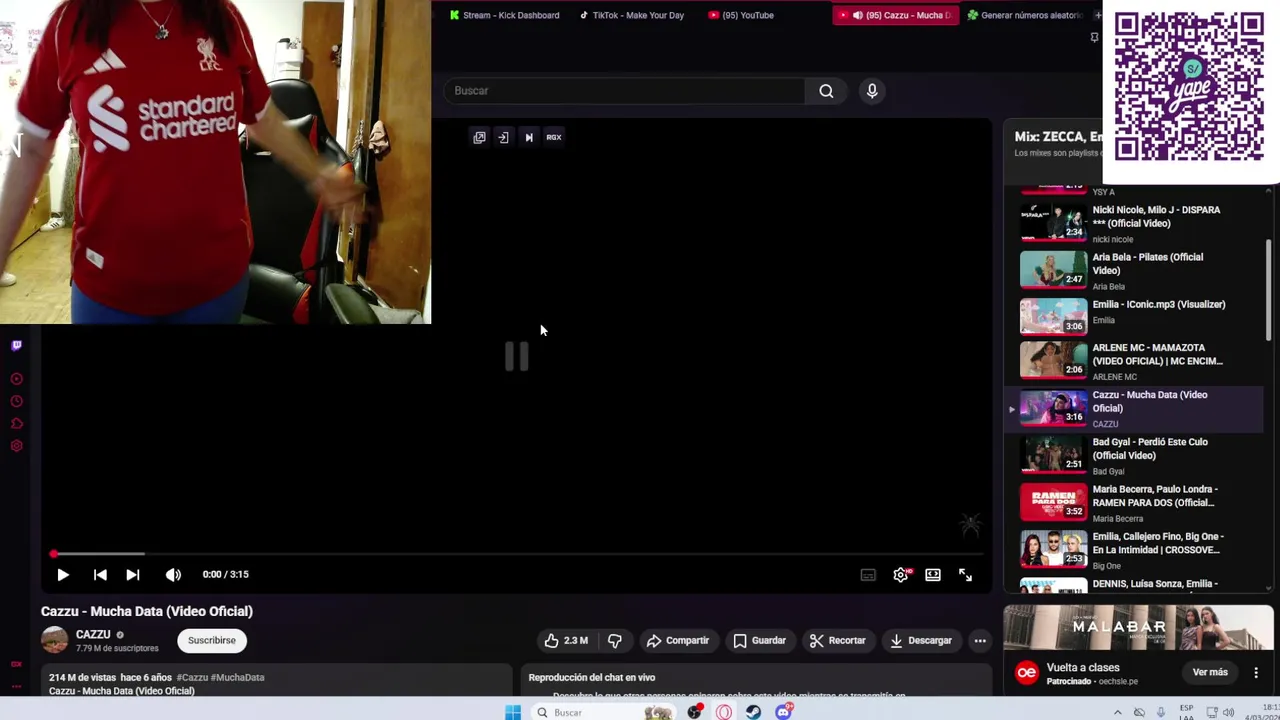This screenshot has width=1280, height=720.
Task: Switch to TikTok - Make Your Day tab
Action: (x=631, y=15)
